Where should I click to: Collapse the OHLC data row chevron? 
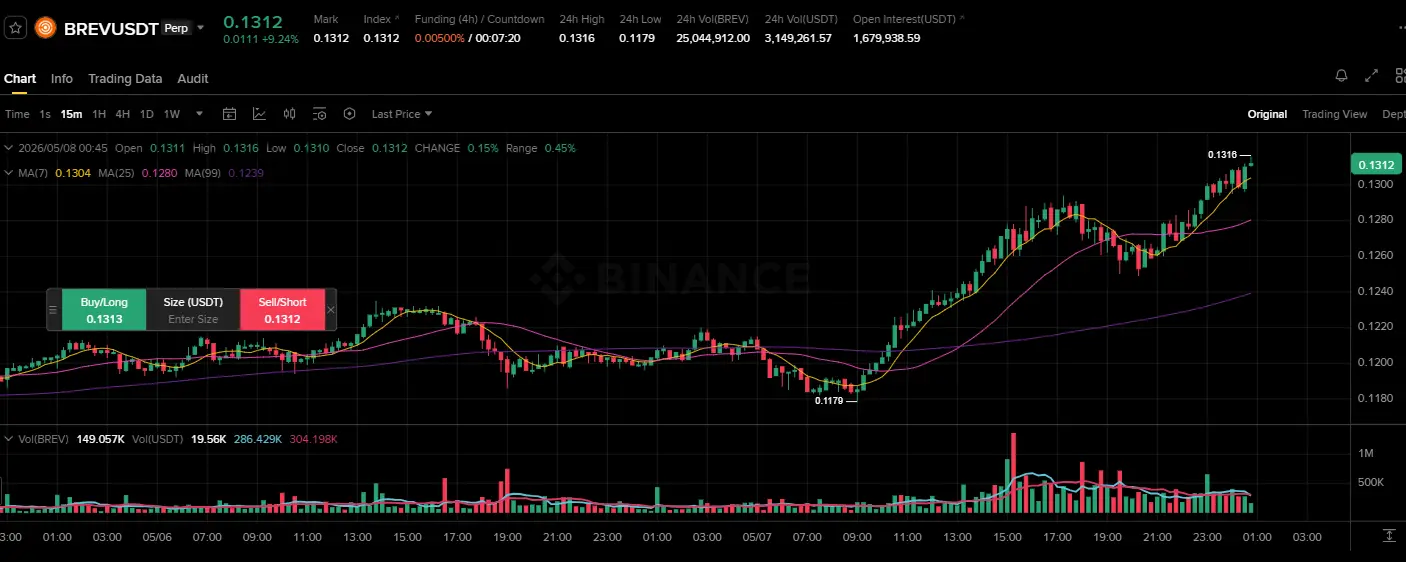(x=9, y=148)
